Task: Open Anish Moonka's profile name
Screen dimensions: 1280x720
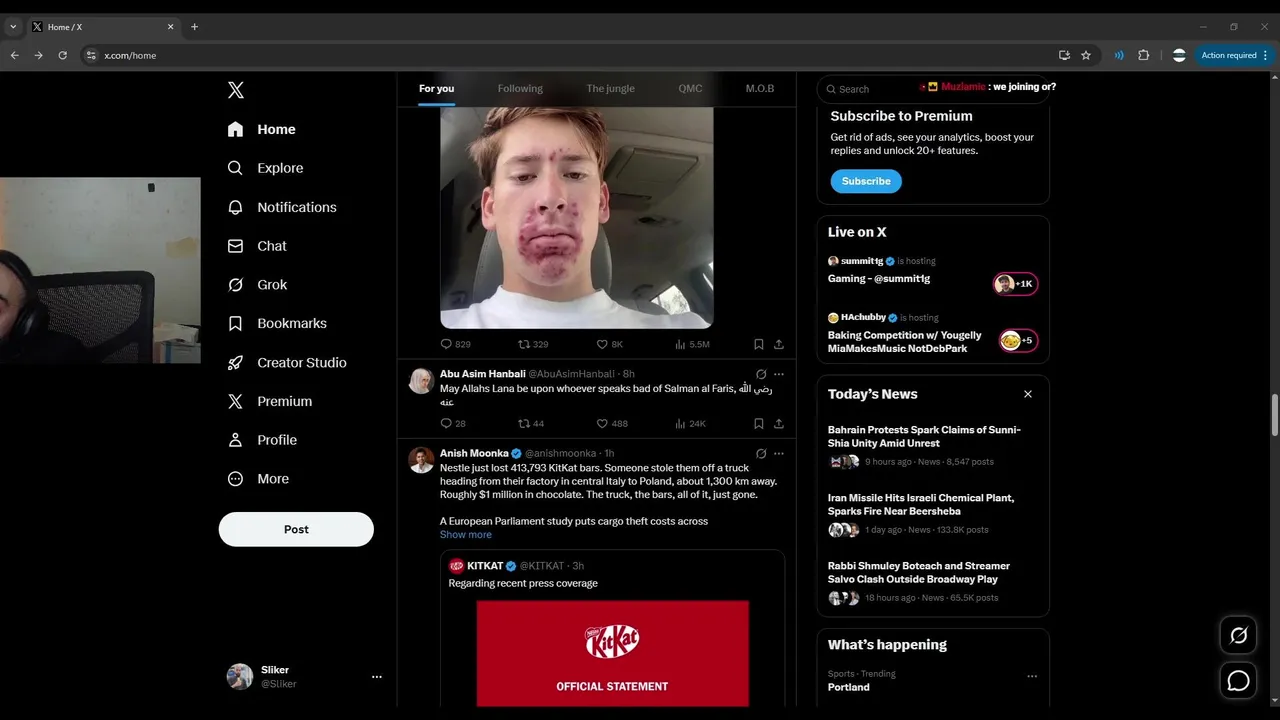Action: tap(474, 453)
